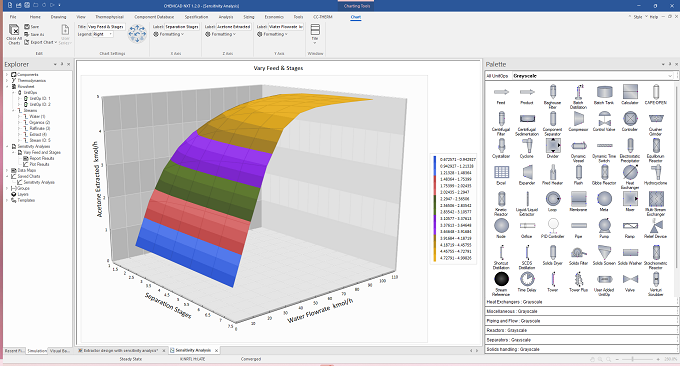Click the Save button
Viewport: 680px width, 366px height.
tap(32, 26)
